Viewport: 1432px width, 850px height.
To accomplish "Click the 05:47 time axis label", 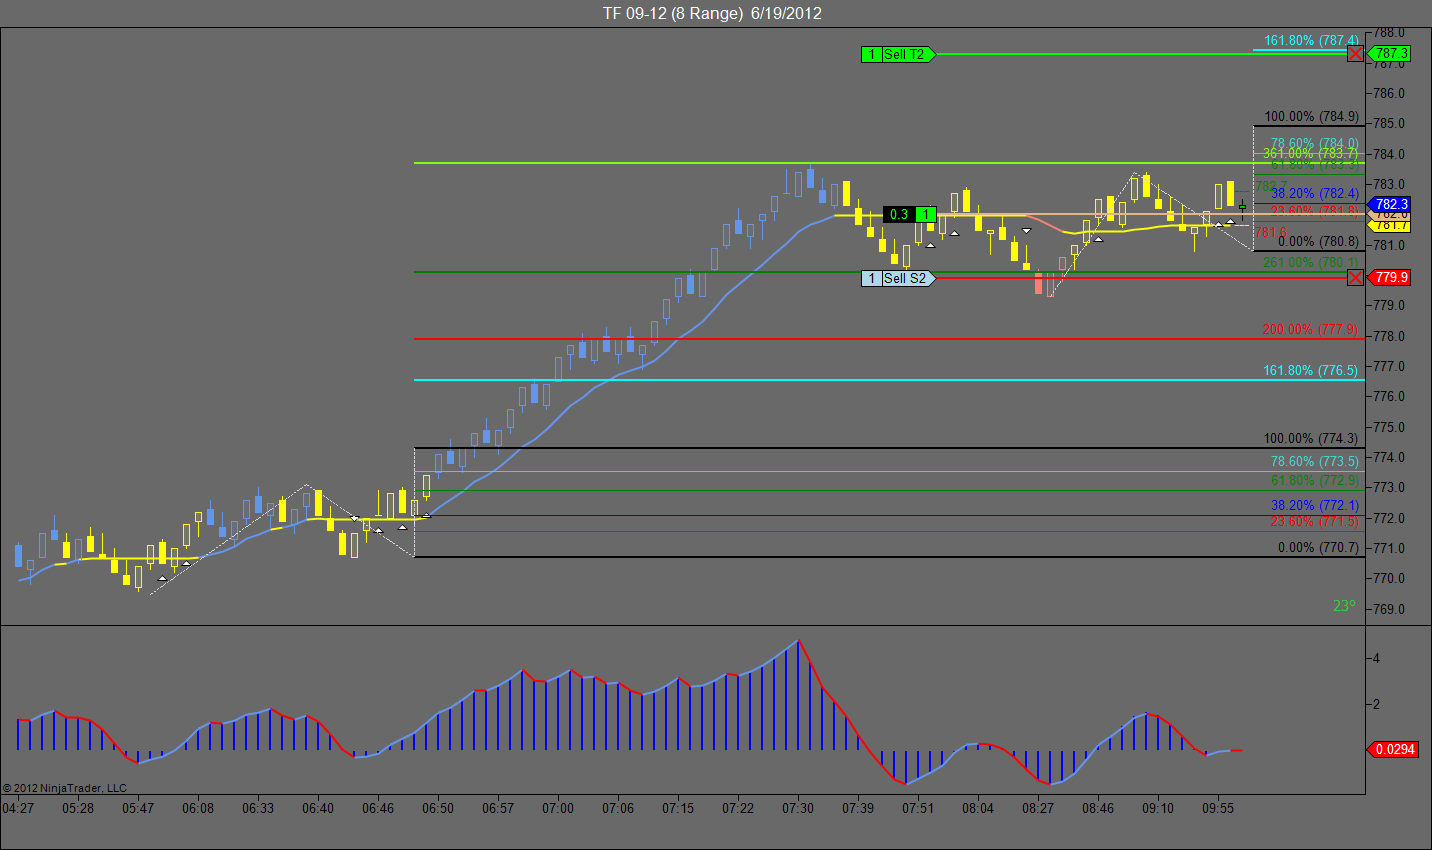I will (x=138, y=808).
